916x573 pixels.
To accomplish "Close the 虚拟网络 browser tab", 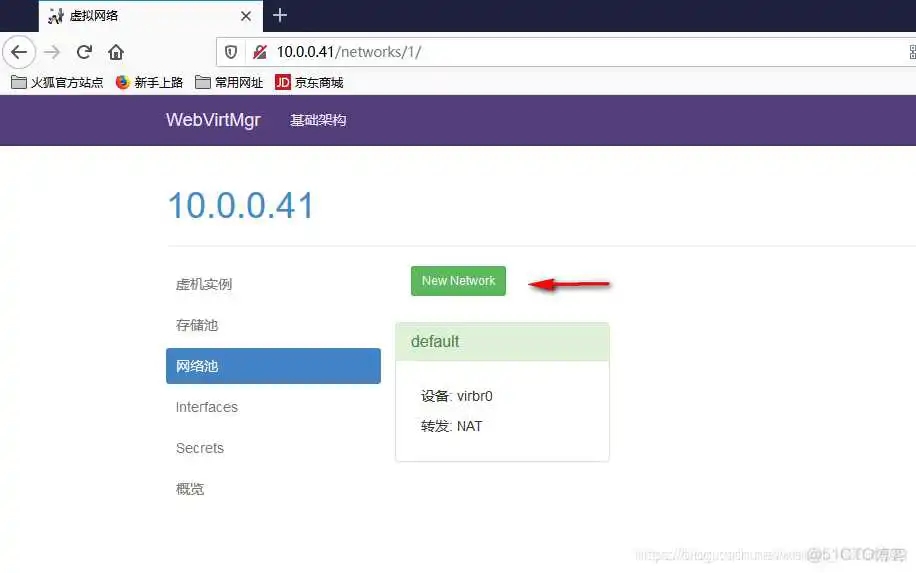I will (246, 16).
